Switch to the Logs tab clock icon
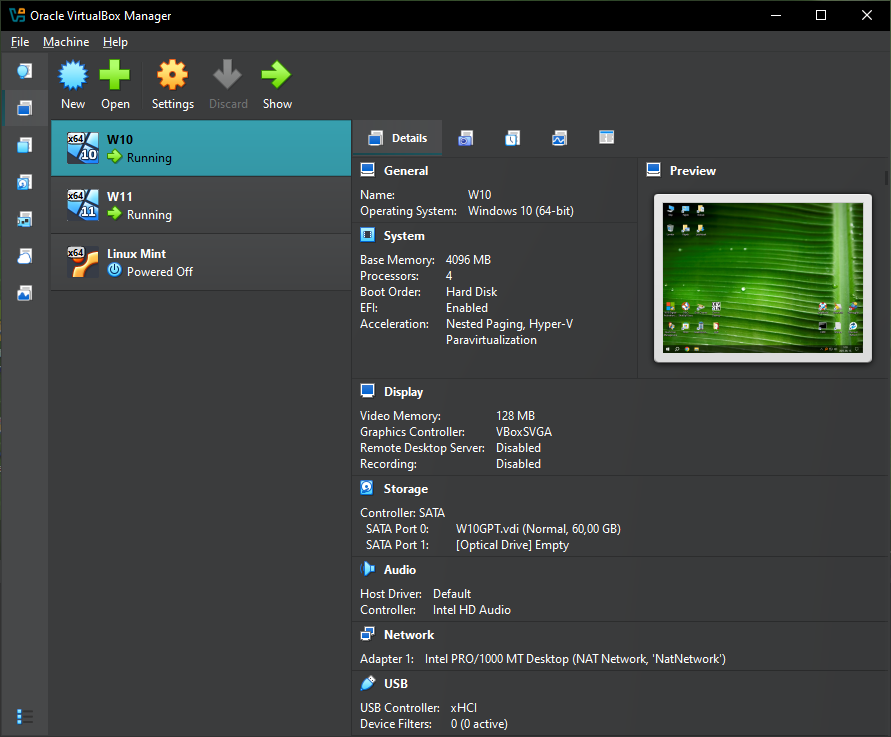This screenshot has height=737, width=891. (512, 138)
